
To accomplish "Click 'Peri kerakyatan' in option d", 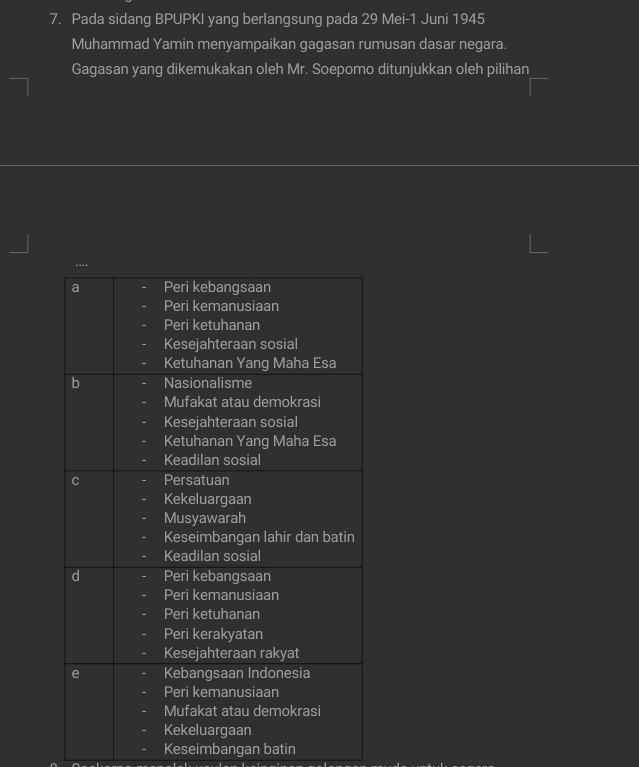I will pos(213,634).
